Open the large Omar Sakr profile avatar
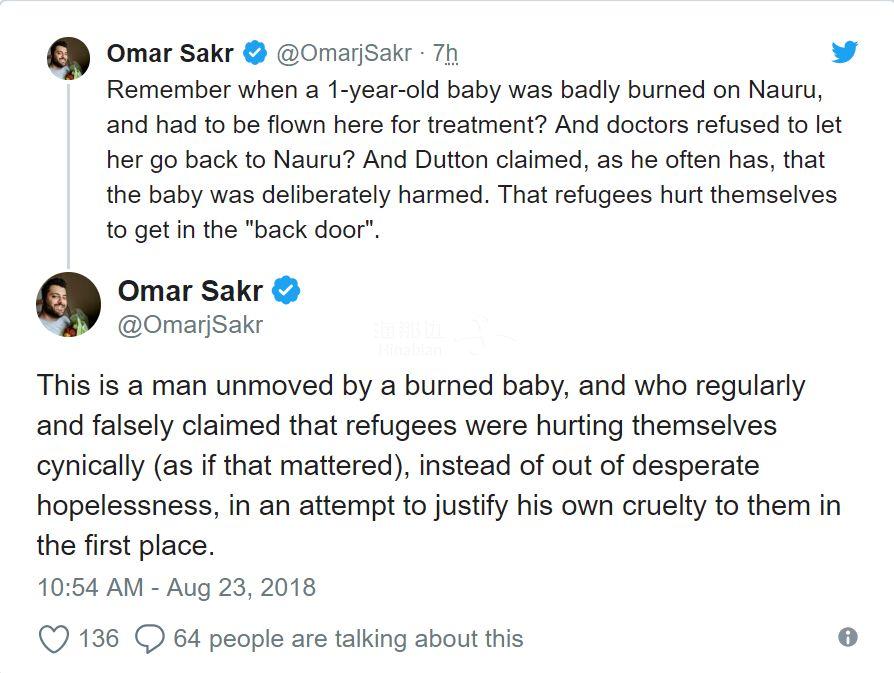Viewport: 894px width, 673px height. pyautogui.click(x=69, y=304)
